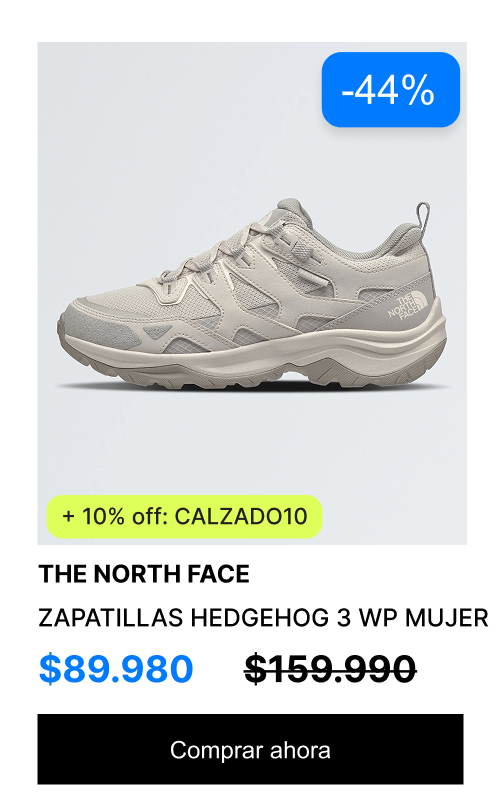This screenshot has width=501, height=810.
Task: Open ZAPATILLAS HEDGEHOG 3 WP MUJER title
Action: tap(263, 617)
